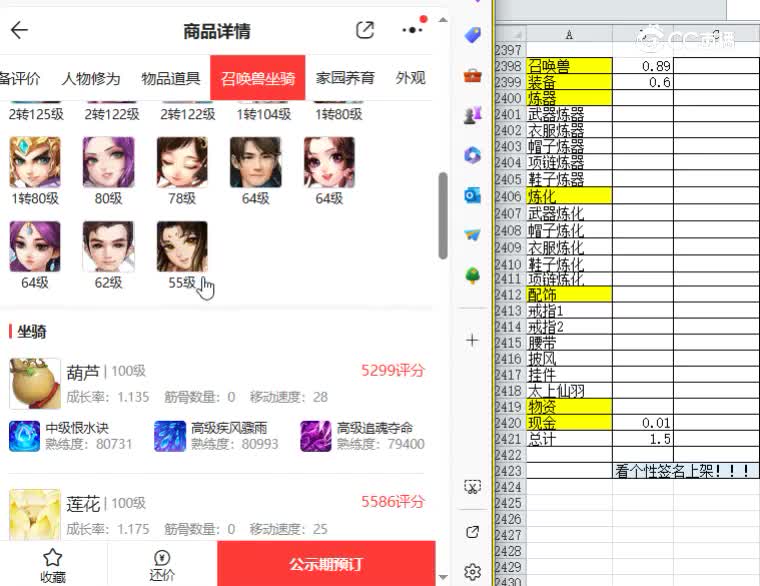
Task: Click the blue price tag sidebar icon
Action: (x=473, y=34)
